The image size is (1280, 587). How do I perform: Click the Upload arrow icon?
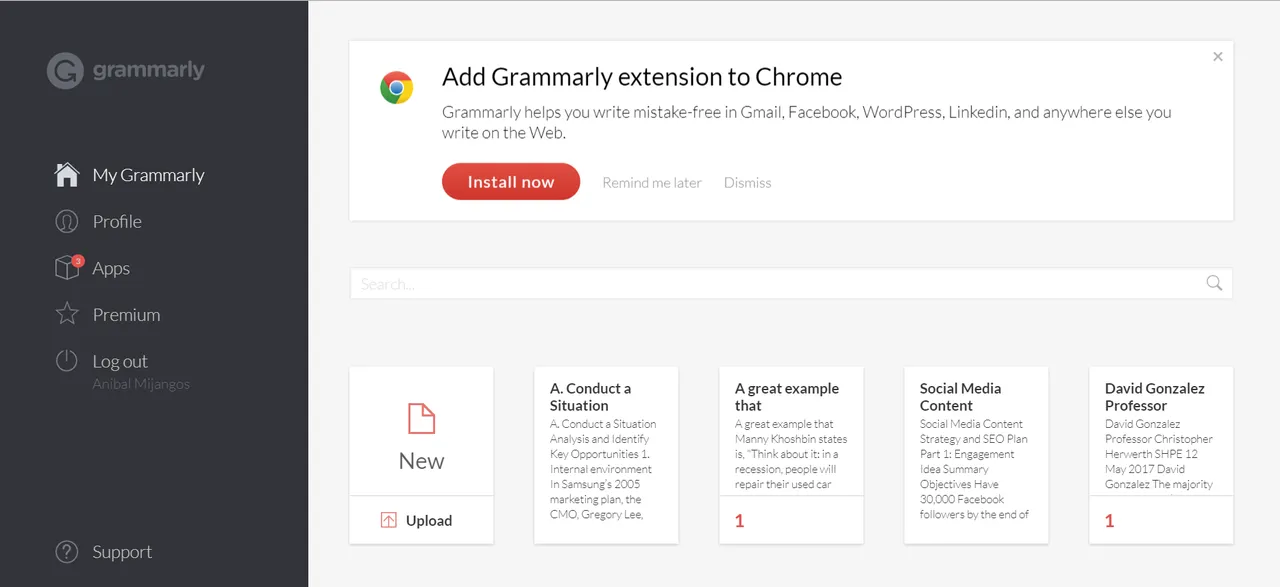coord(389,520)
